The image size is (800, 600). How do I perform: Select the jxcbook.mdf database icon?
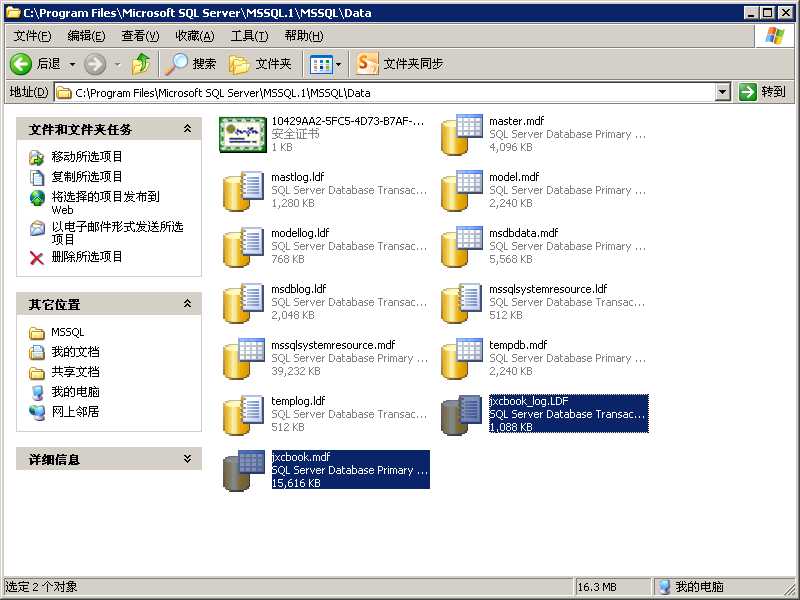(243, 471)
